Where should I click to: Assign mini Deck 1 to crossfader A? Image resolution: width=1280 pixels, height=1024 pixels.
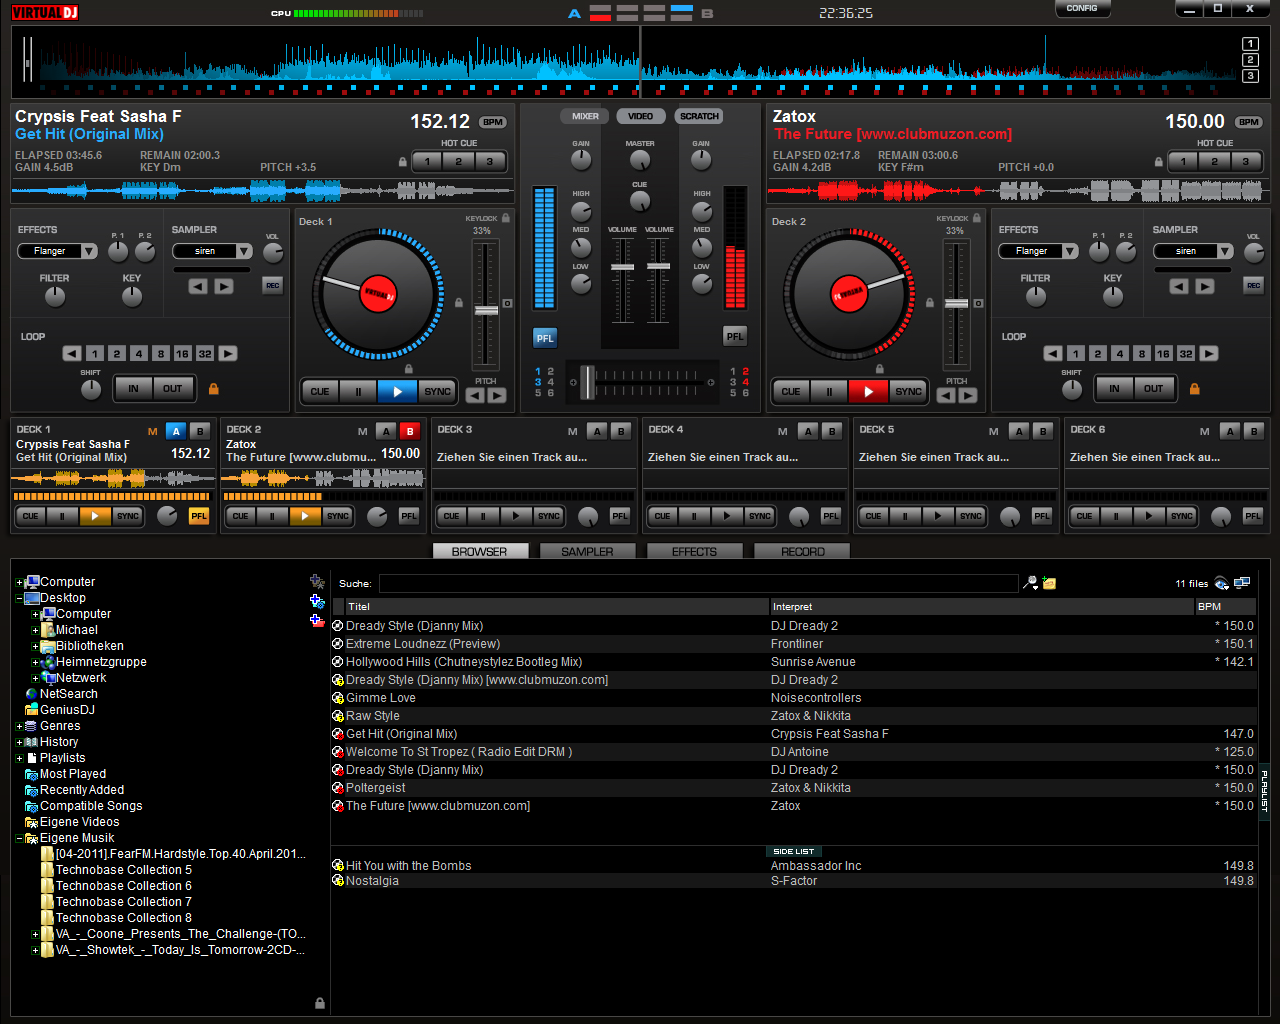pos(176,431)
